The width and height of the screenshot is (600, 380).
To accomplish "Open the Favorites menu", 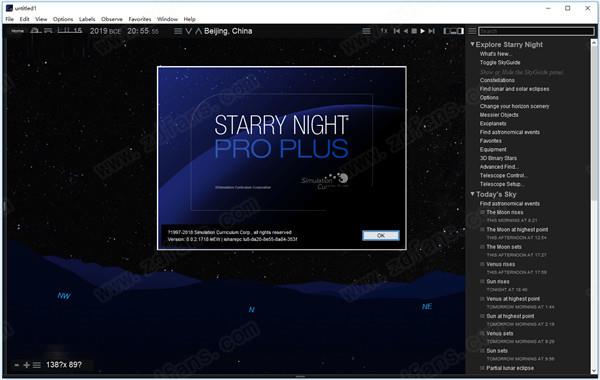I will (140, 19).
